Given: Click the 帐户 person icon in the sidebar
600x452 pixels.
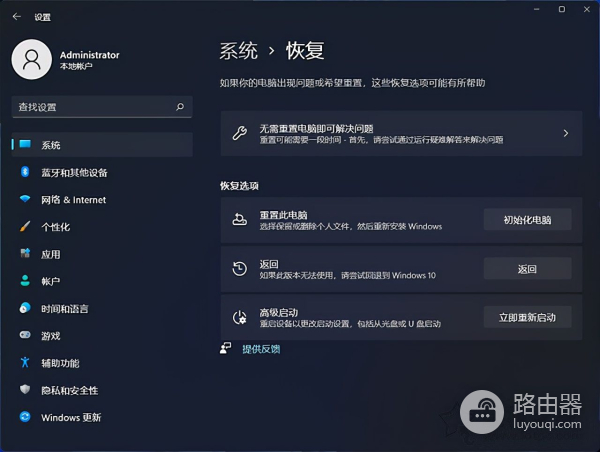Looking at the screenshot, I should [x=25, y=281].
